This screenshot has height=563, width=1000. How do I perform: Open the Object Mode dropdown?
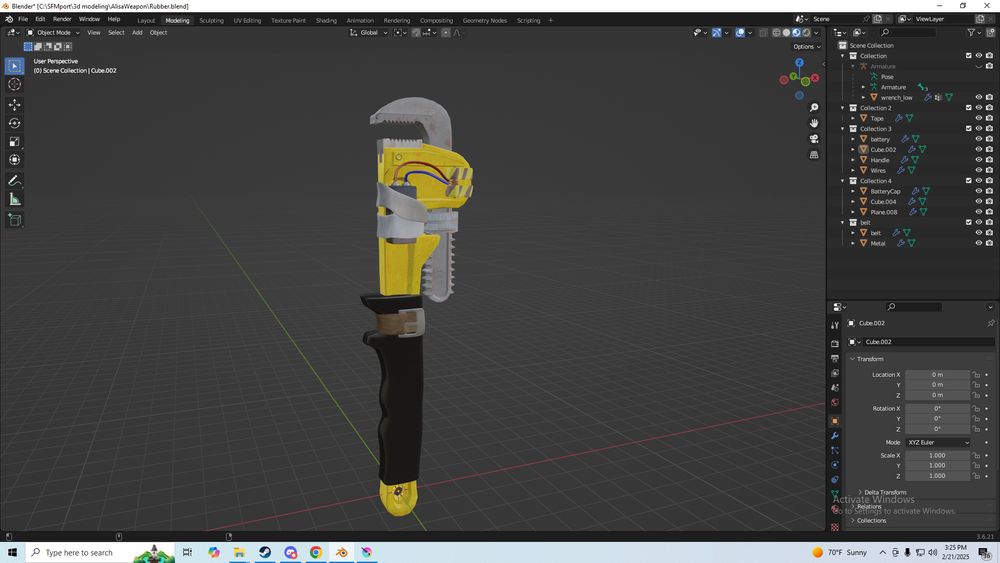pyautogui.click(x=53, y=33)
